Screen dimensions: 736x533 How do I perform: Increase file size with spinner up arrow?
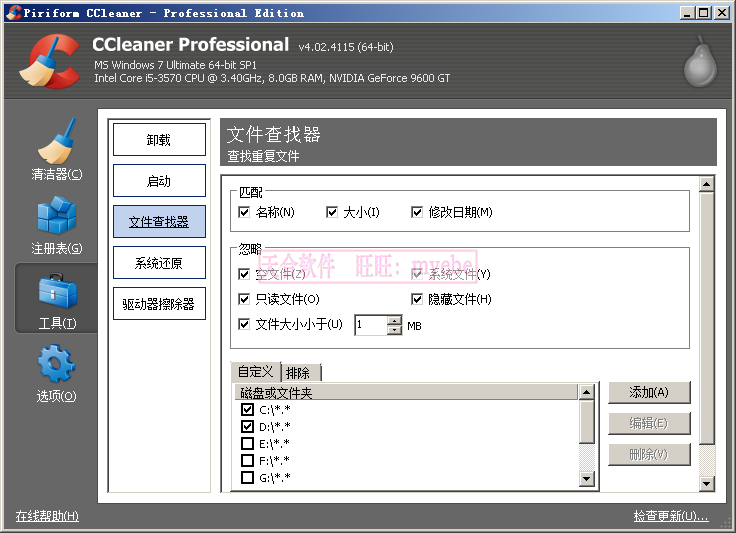pos(395,320)
